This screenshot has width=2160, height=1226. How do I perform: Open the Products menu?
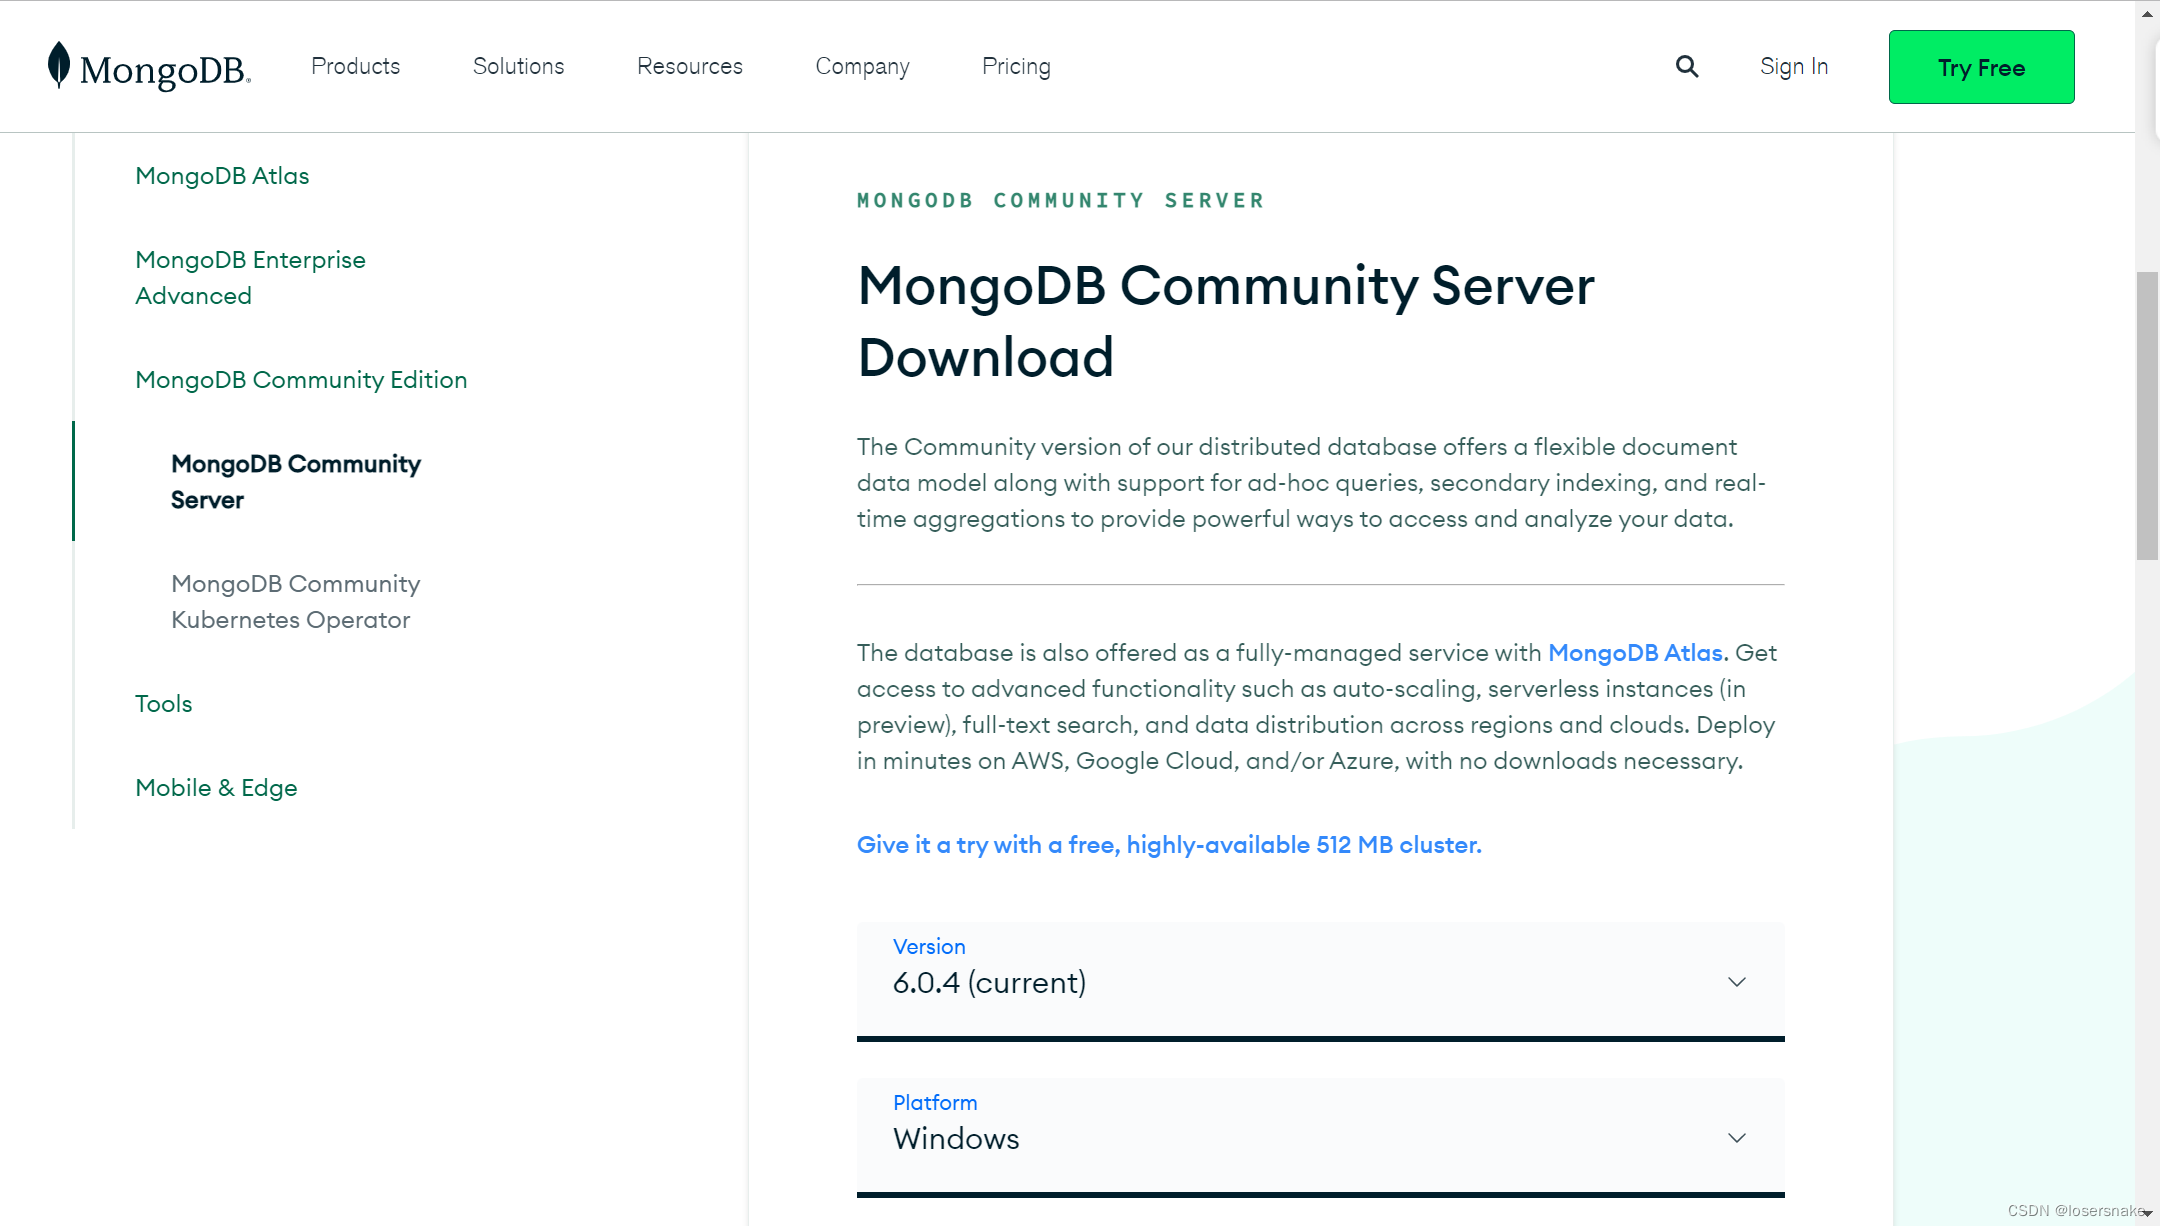(355, 66)
